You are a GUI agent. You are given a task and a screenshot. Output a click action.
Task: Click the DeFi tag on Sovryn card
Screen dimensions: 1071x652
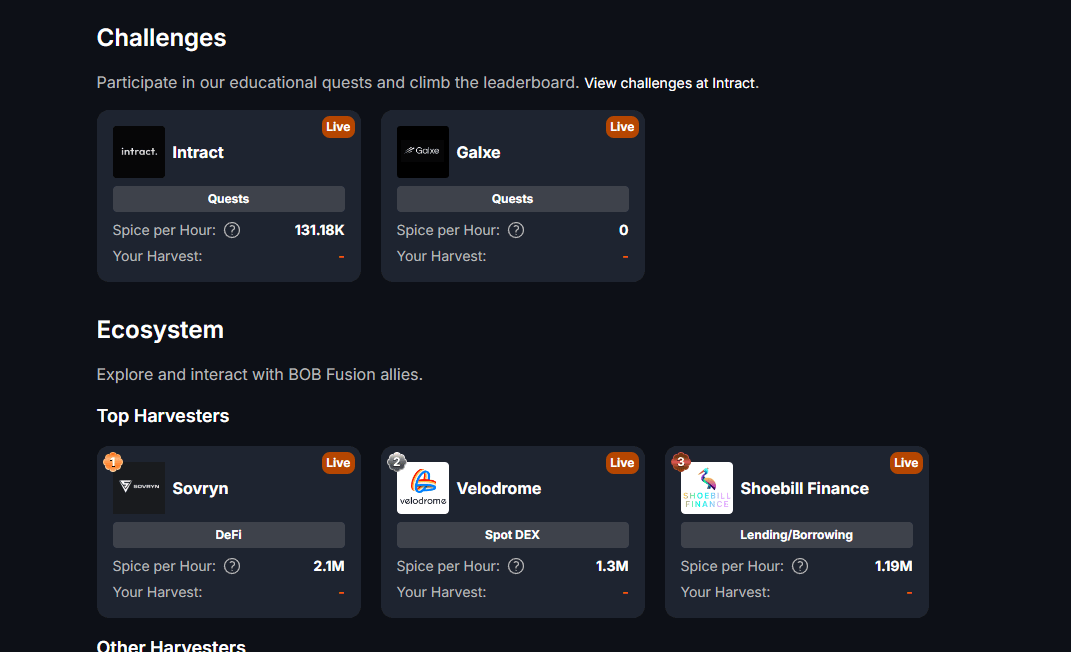tap(229, 535)
